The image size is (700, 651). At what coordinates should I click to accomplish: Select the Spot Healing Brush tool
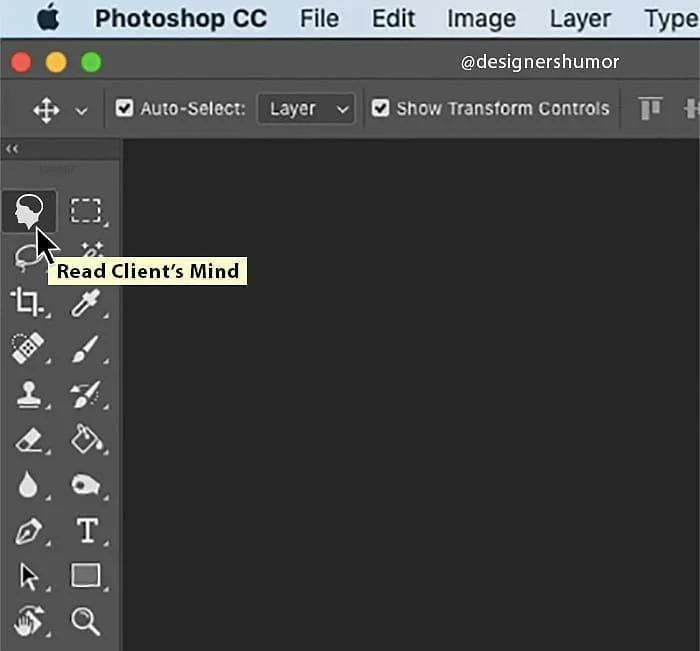point(27,348)
